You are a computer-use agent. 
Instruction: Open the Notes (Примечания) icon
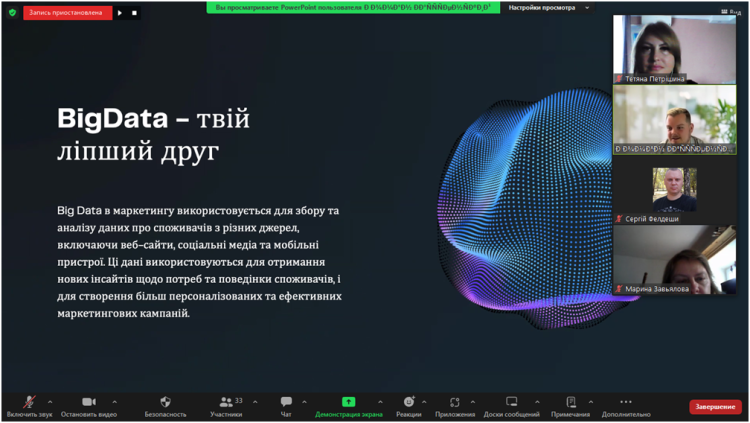570,402
